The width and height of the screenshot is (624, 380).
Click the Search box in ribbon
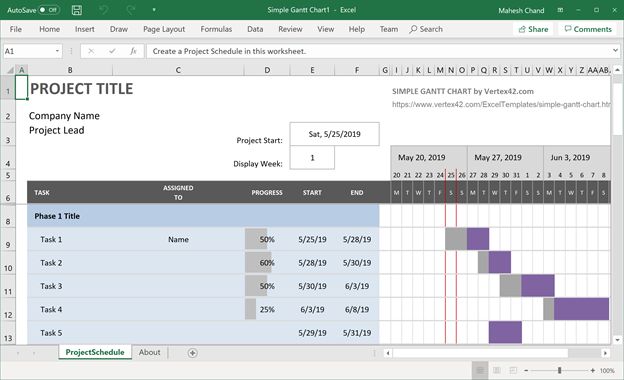(x=426, y=29)
